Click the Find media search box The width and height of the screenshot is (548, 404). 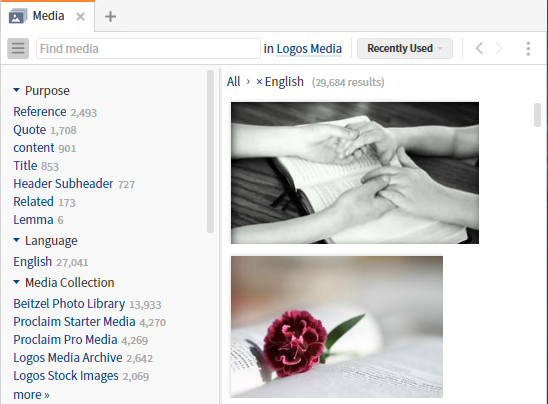pyautogui.click(x=148, y=49)
